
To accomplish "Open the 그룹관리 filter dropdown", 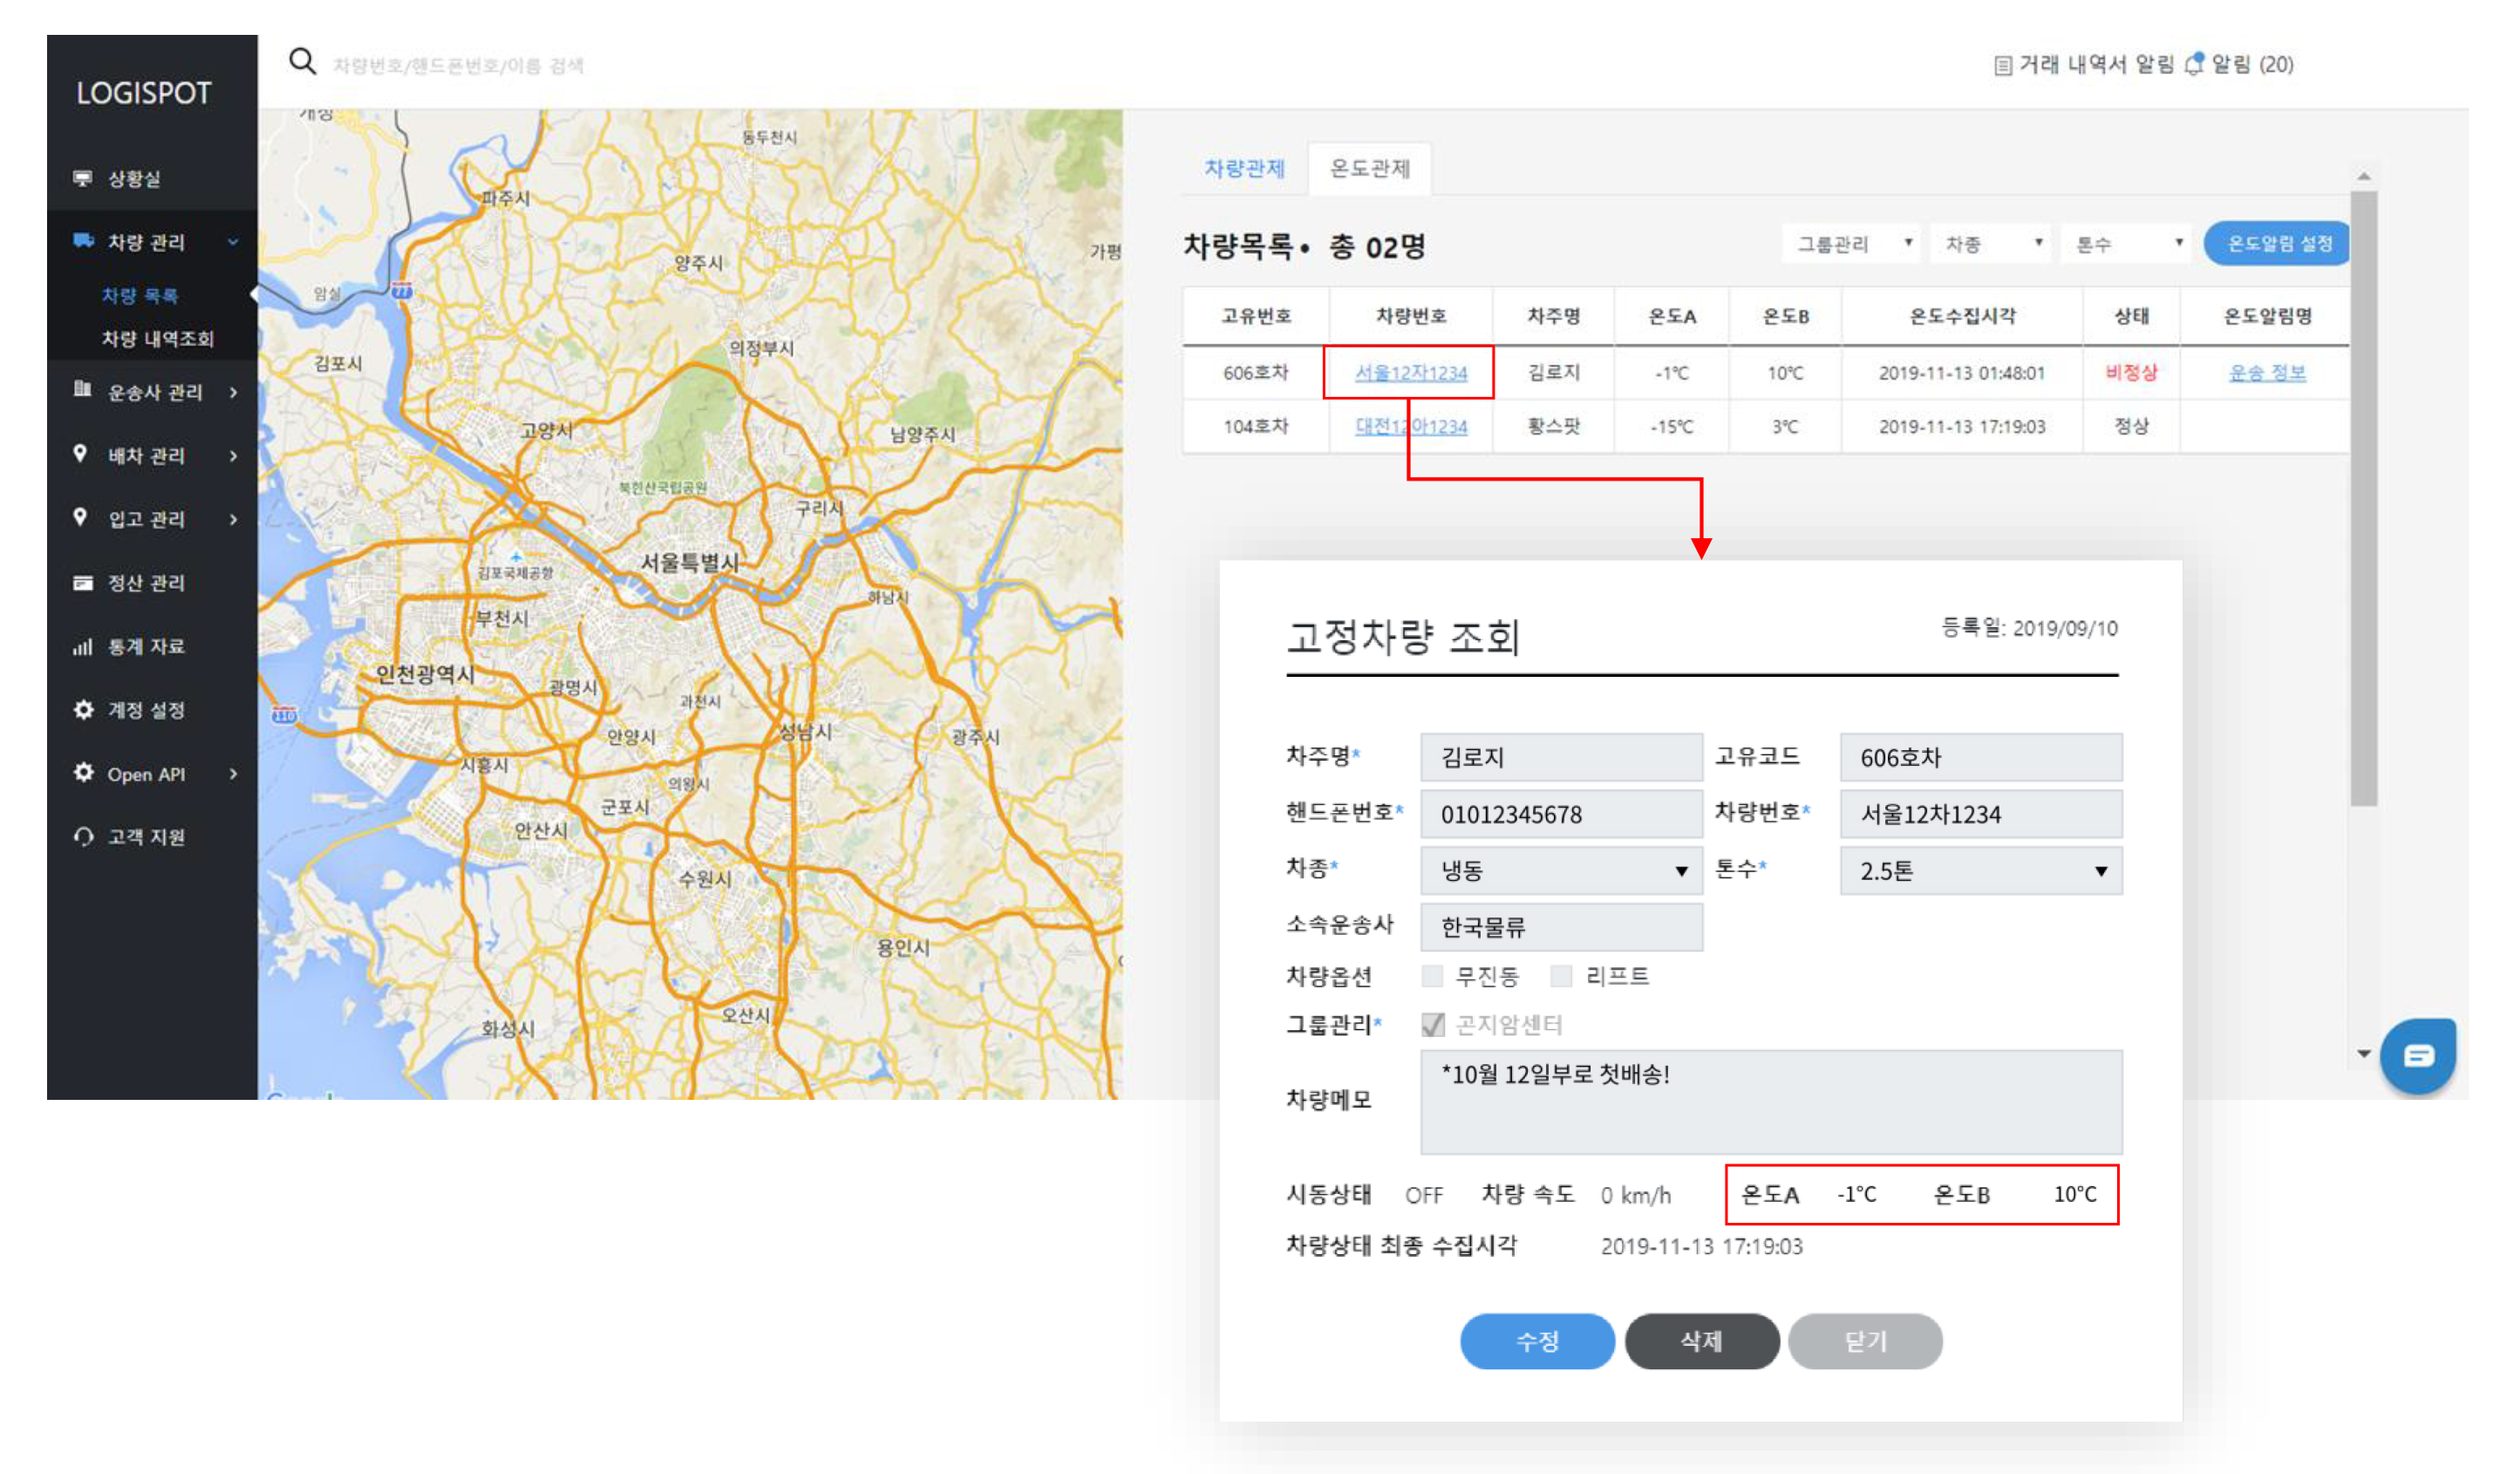I will click(x=1850, y=244).
